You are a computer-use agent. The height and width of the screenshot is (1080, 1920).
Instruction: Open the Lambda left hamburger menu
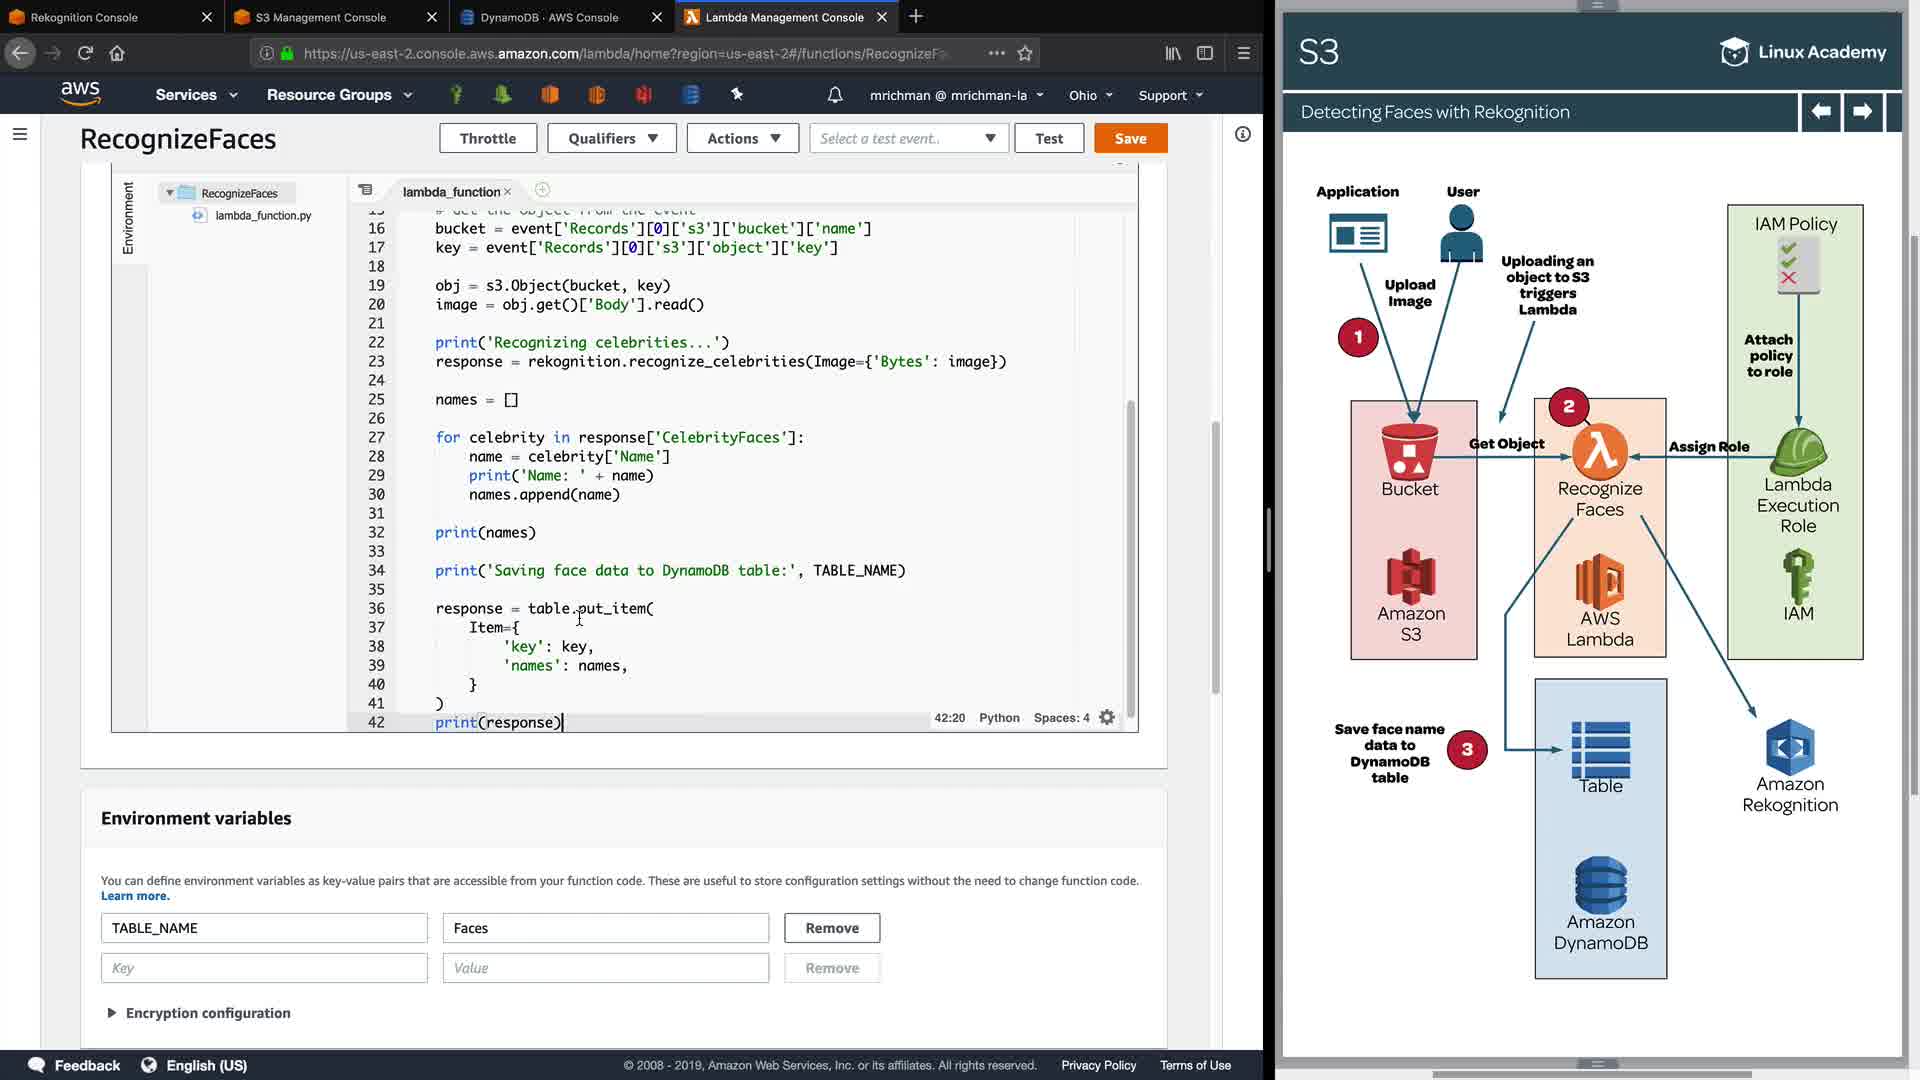[19, 134]
